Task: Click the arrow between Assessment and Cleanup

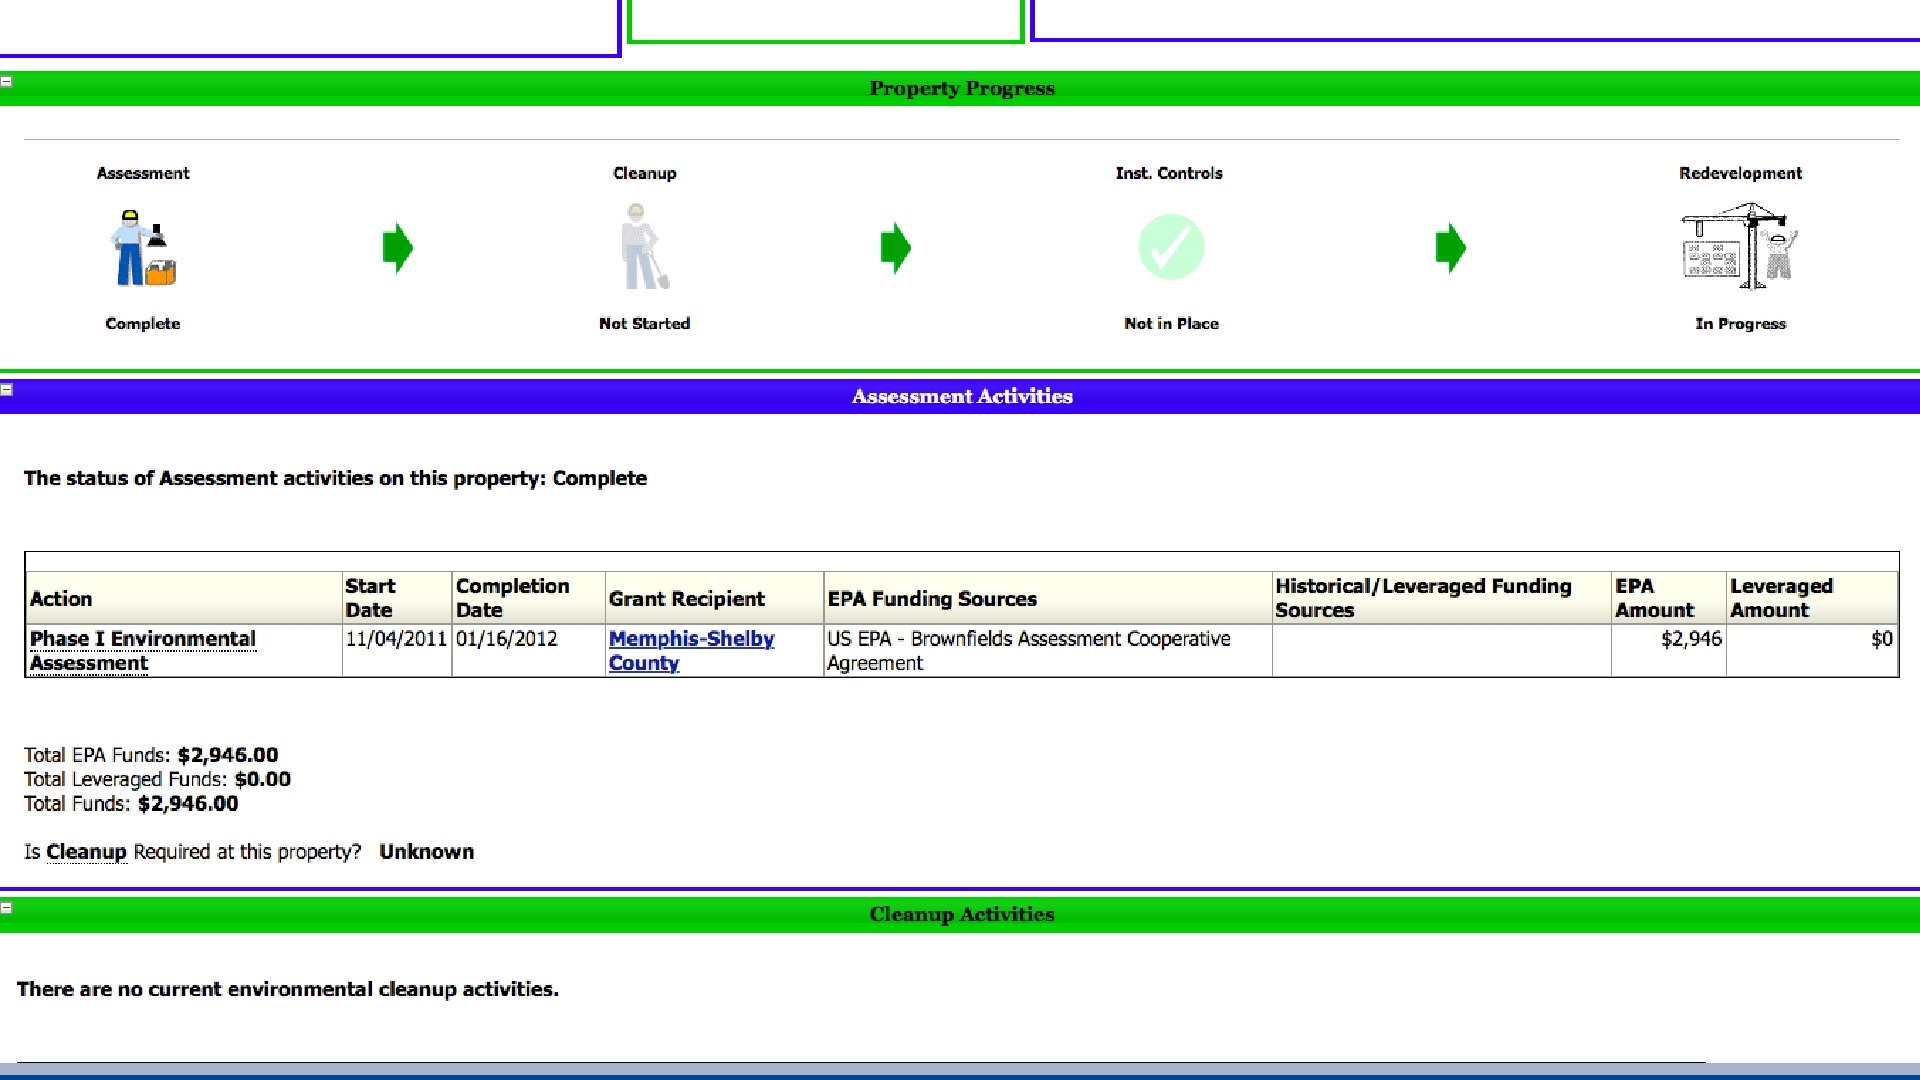Action: pos(398,247)
